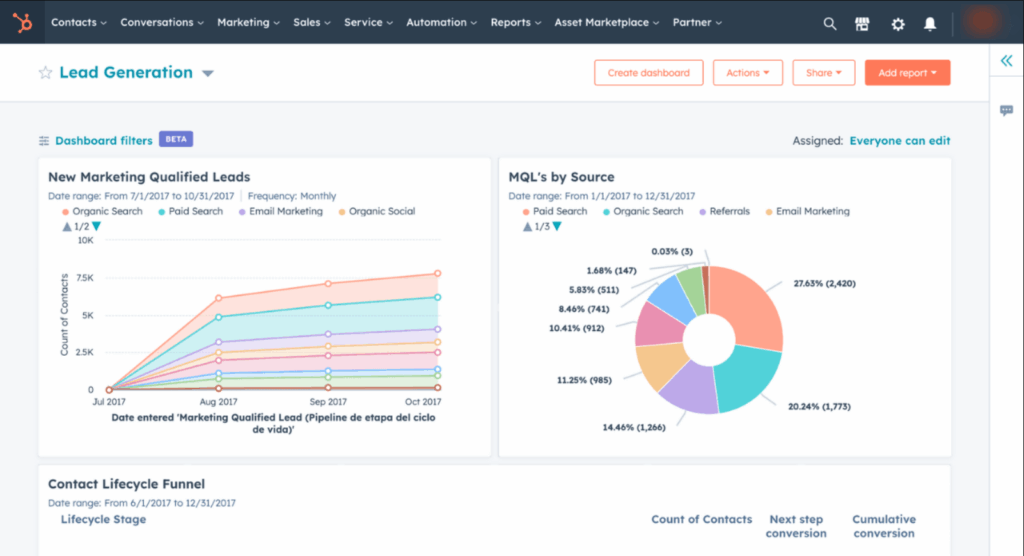
Task: Open the Reports menu in navigation bar
Action: [516, 22]
